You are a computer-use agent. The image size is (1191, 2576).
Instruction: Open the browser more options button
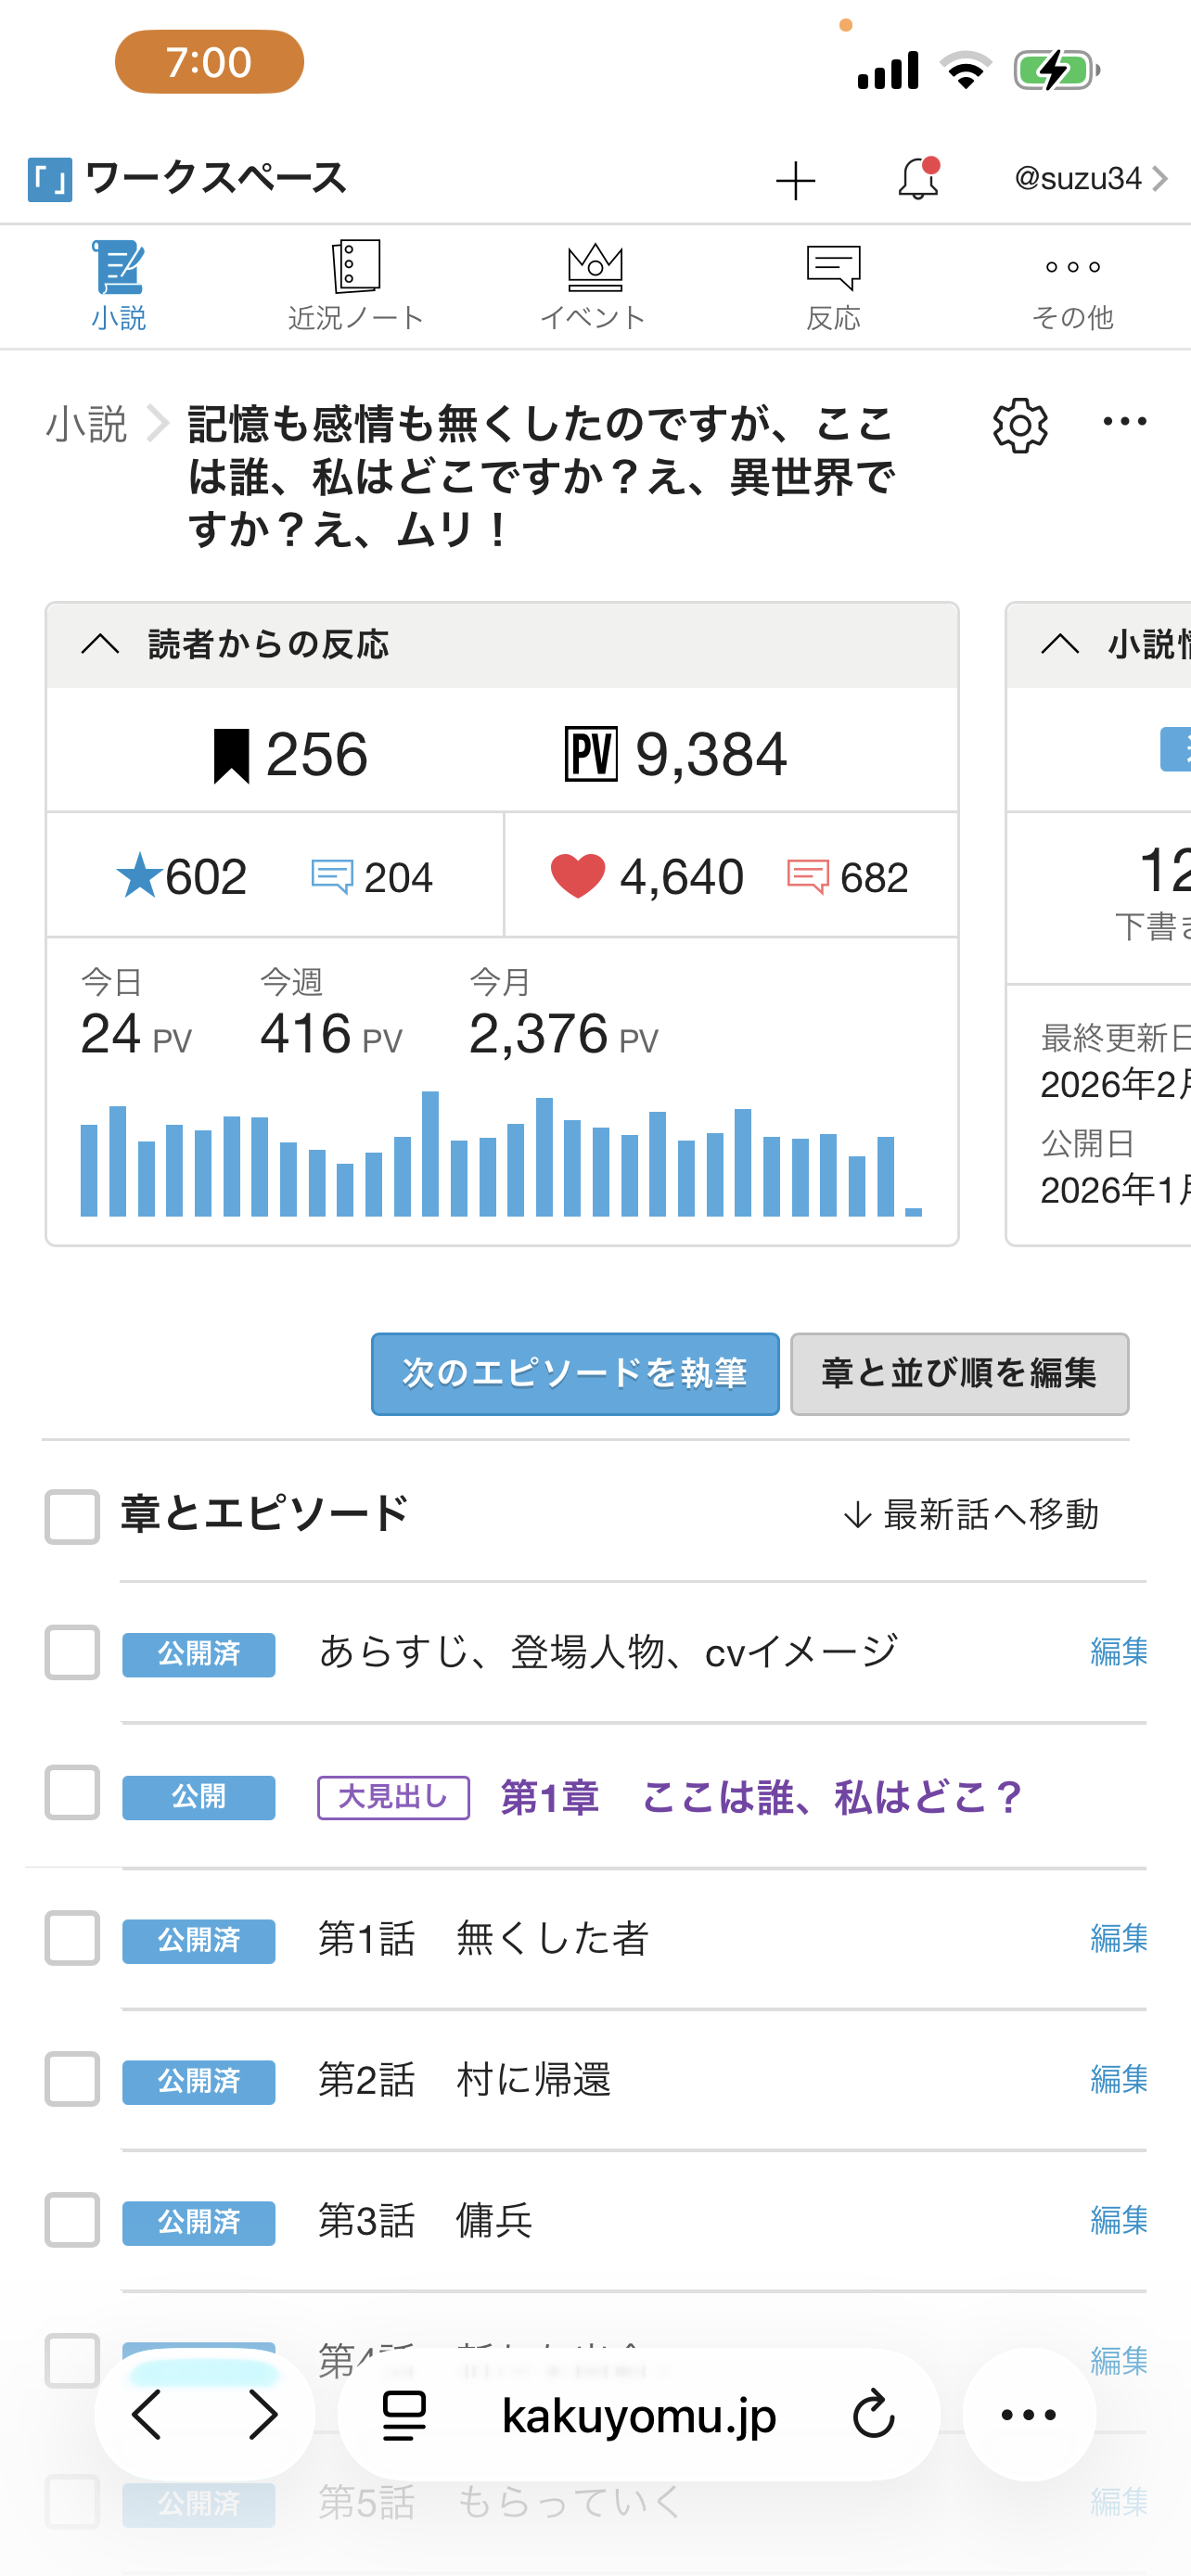[1028, 2415]
